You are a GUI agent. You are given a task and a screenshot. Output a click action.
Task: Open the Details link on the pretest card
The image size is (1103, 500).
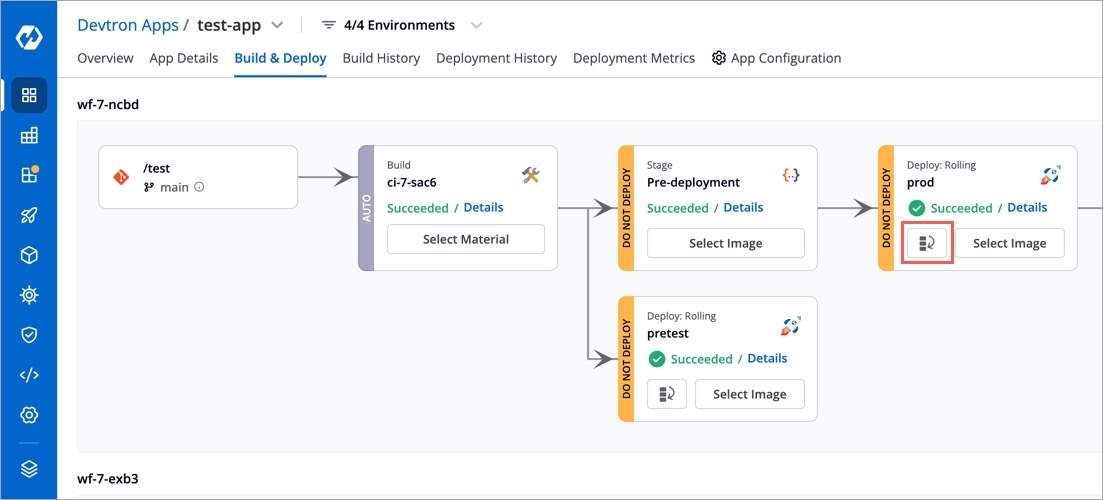click(767, 359)
